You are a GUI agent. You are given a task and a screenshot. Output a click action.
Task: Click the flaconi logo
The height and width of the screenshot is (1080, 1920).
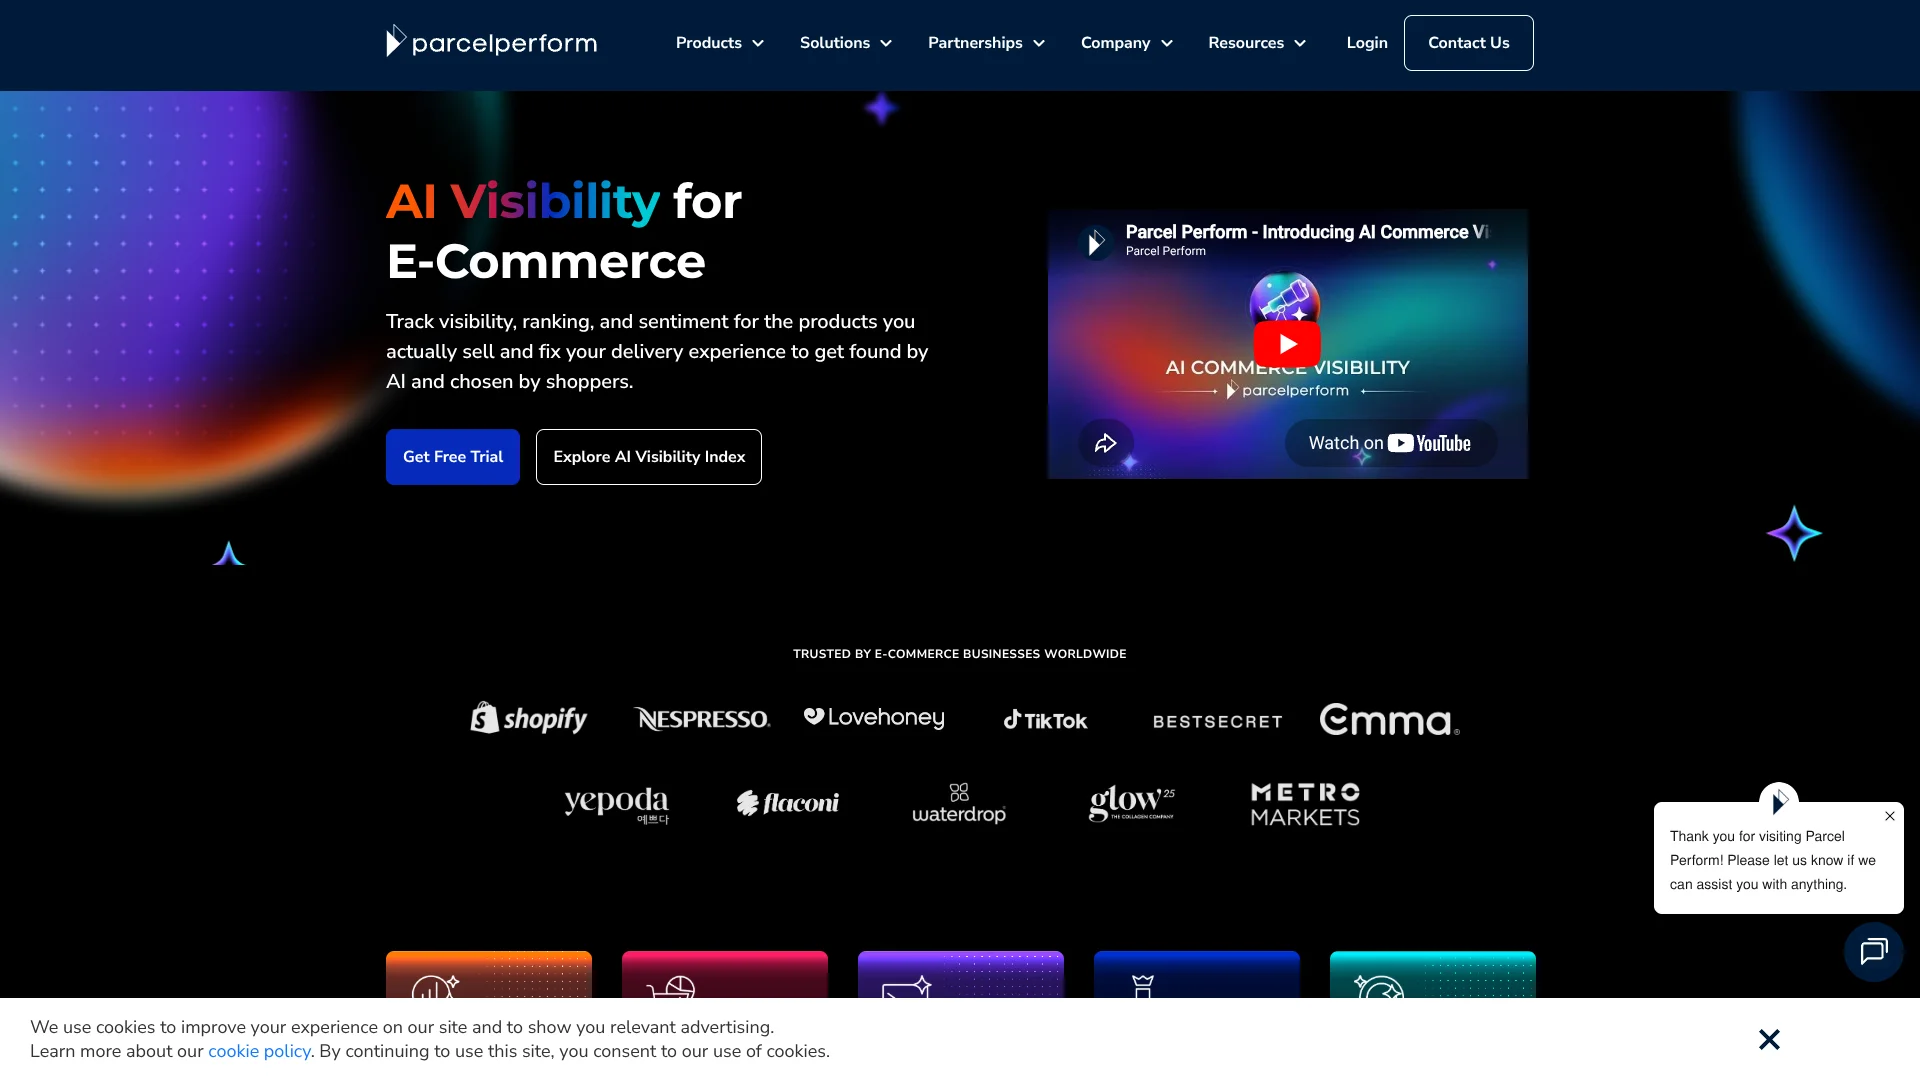[788, 803]
